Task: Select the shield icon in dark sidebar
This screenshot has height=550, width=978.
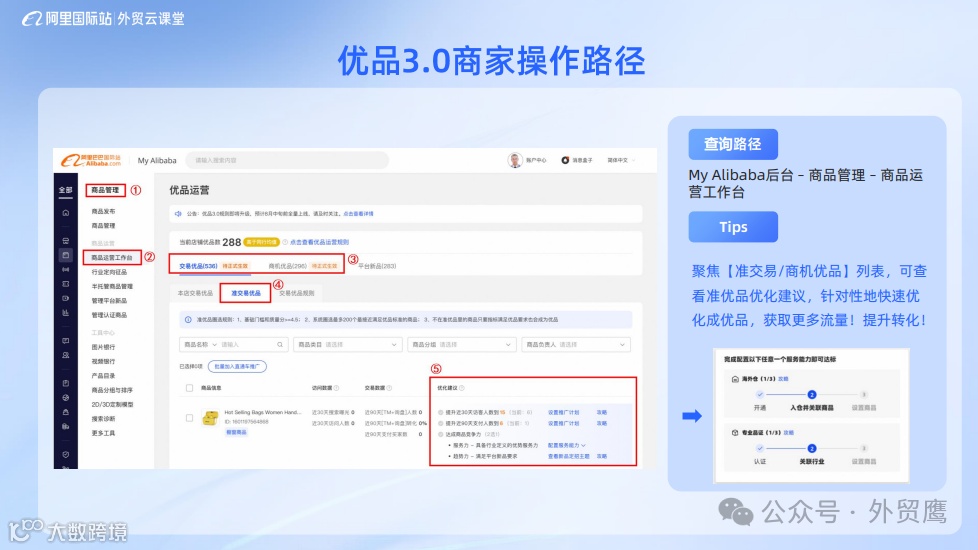Action: click(65, 455)
